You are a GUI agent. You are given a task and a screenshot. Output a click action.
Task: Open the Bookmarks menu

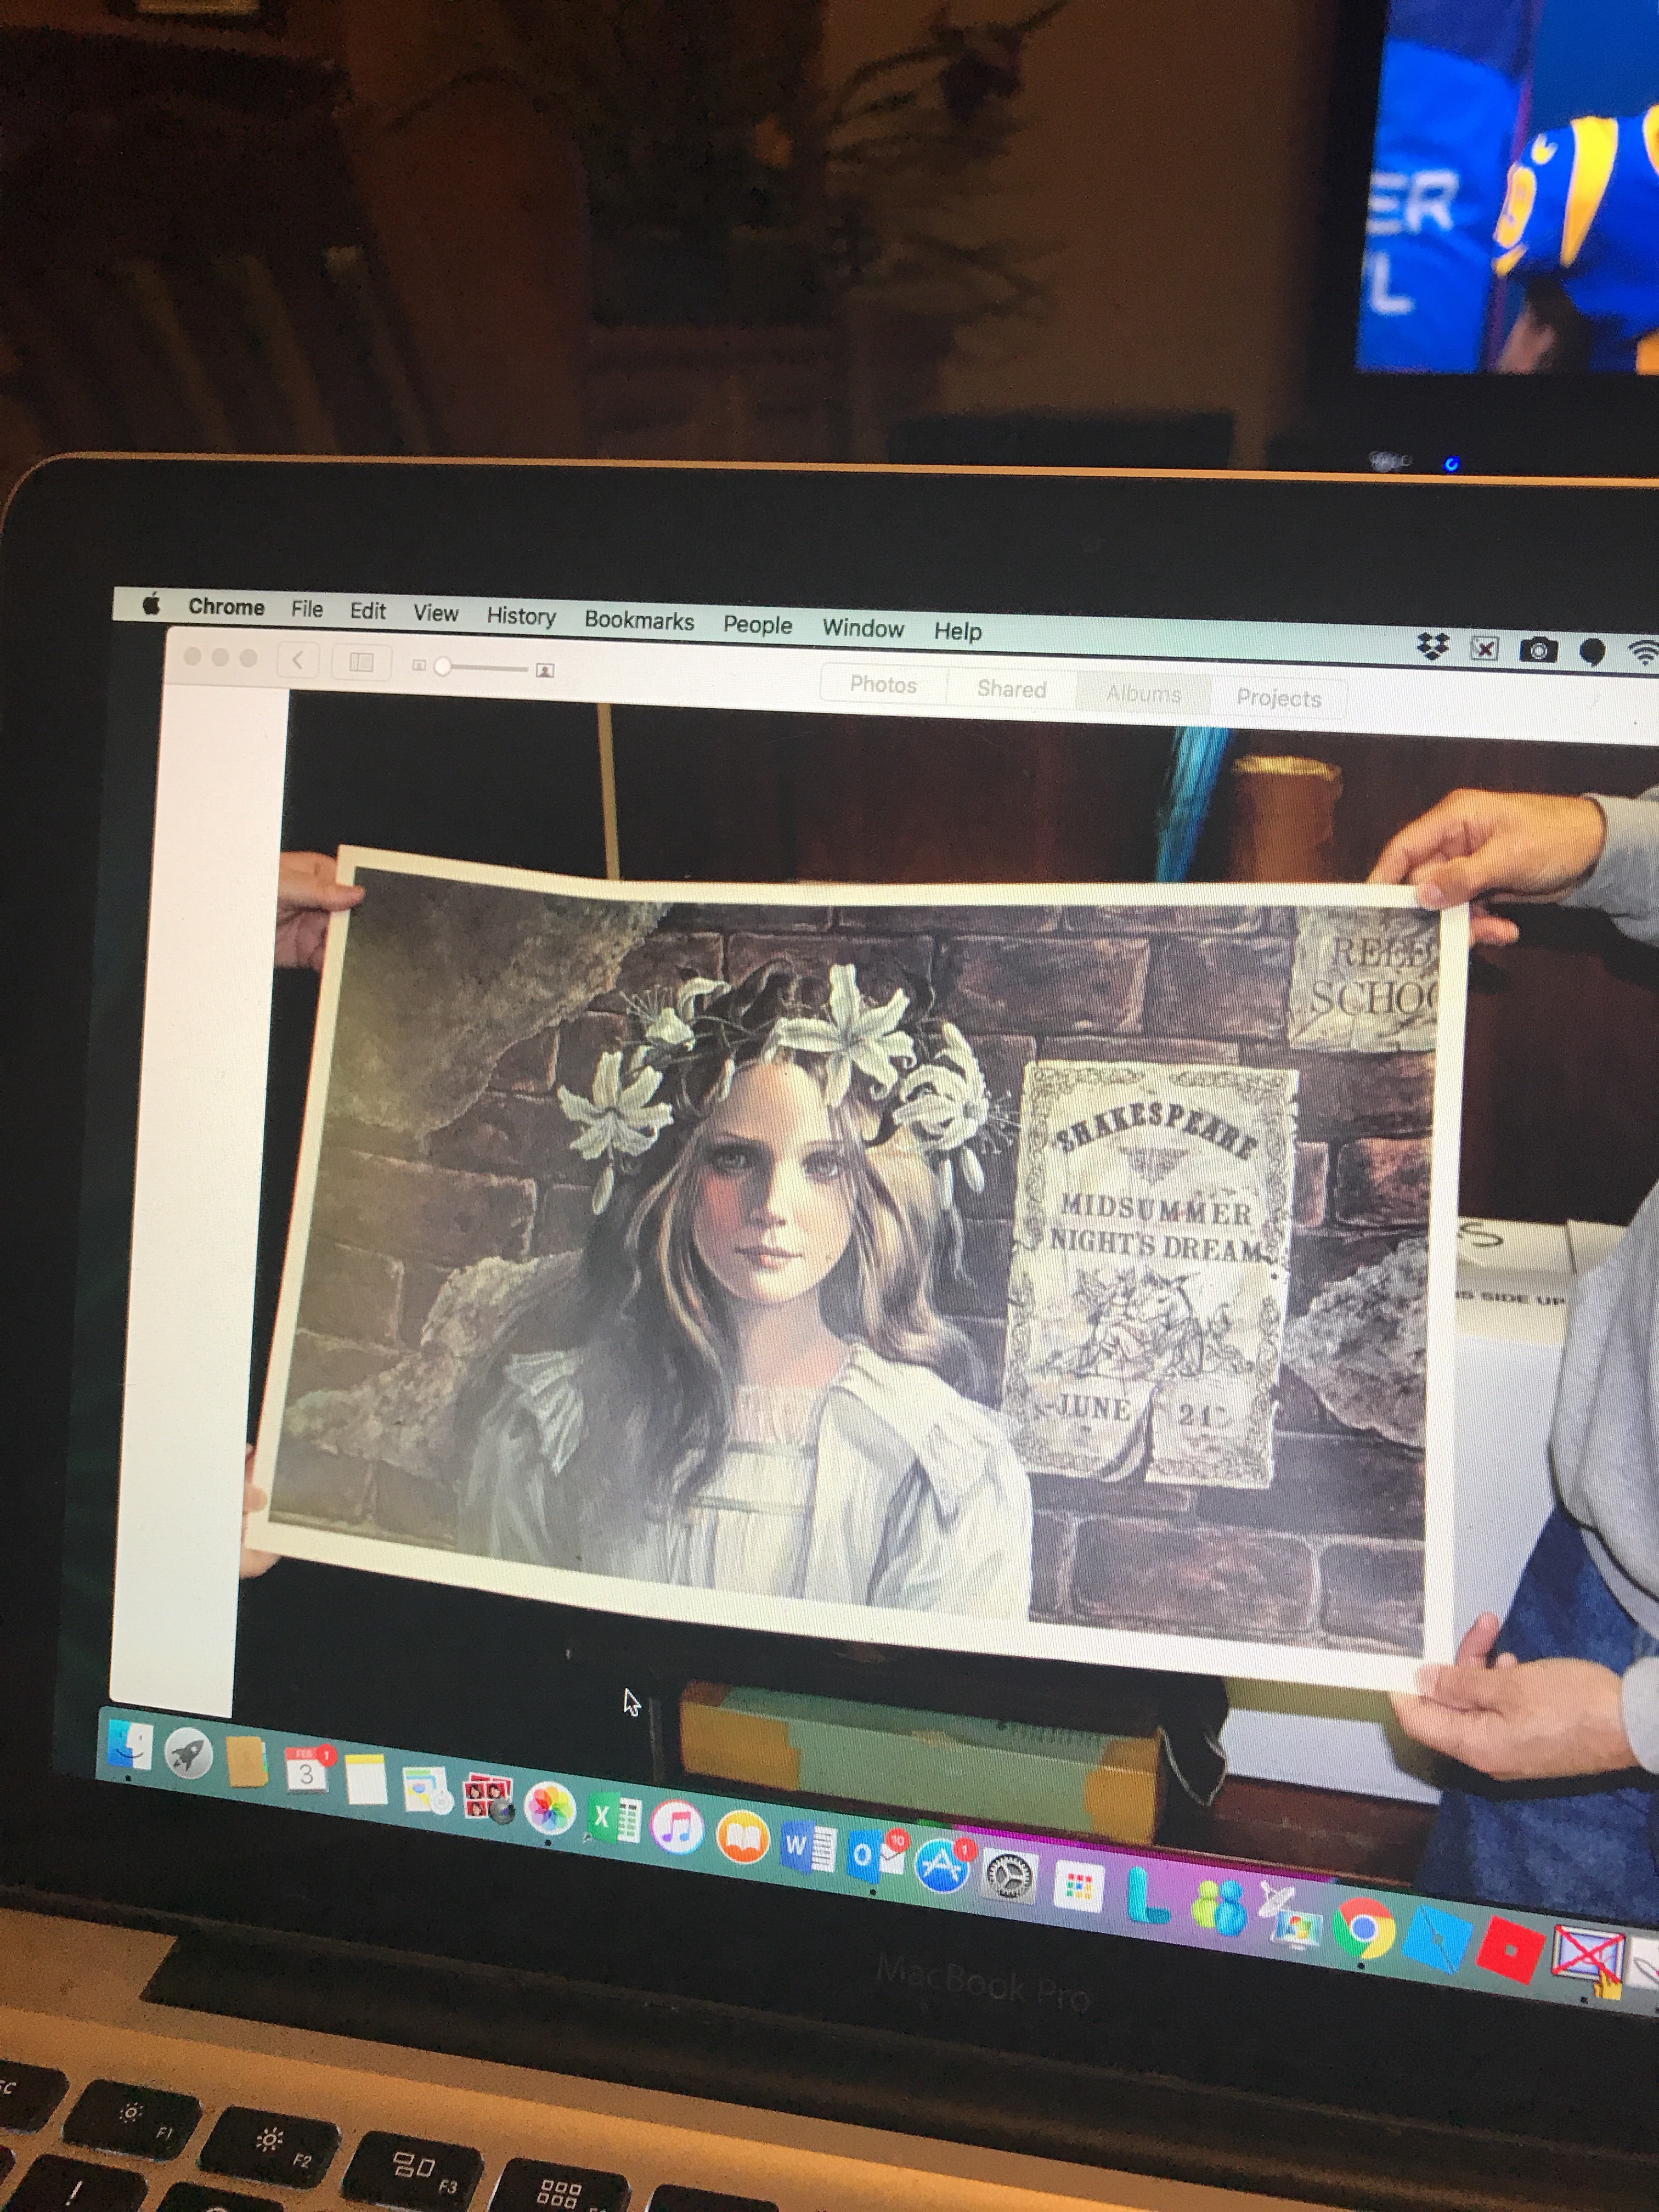639,620
